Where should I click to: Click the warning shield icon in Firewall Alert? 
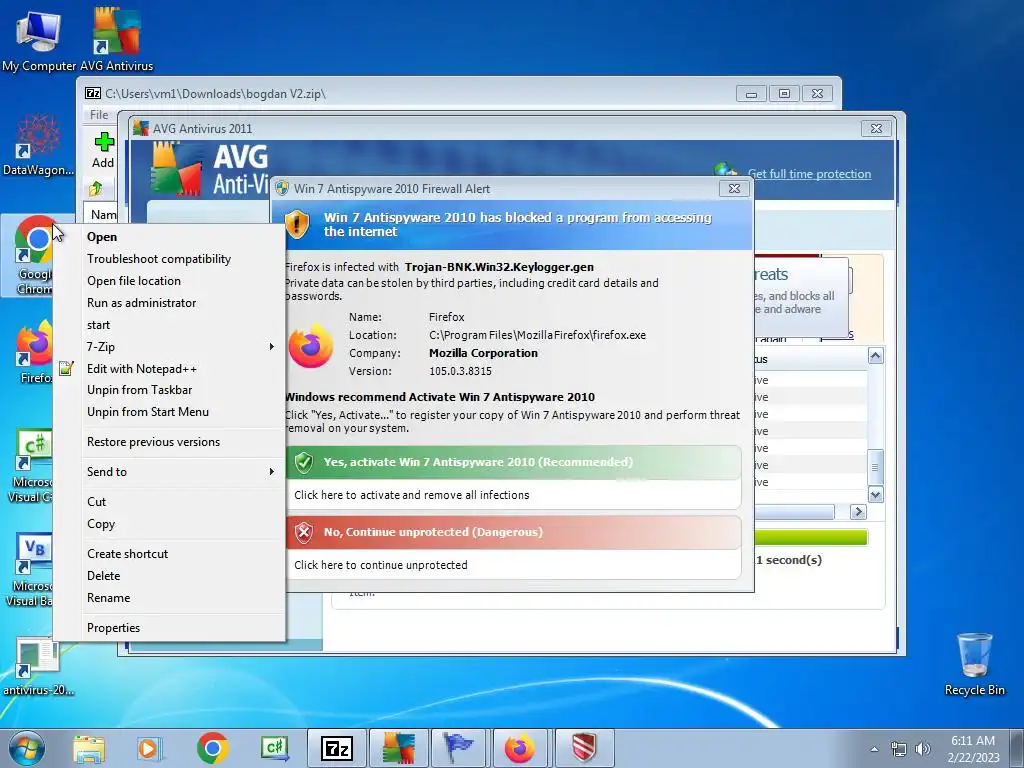pos(297,224)
